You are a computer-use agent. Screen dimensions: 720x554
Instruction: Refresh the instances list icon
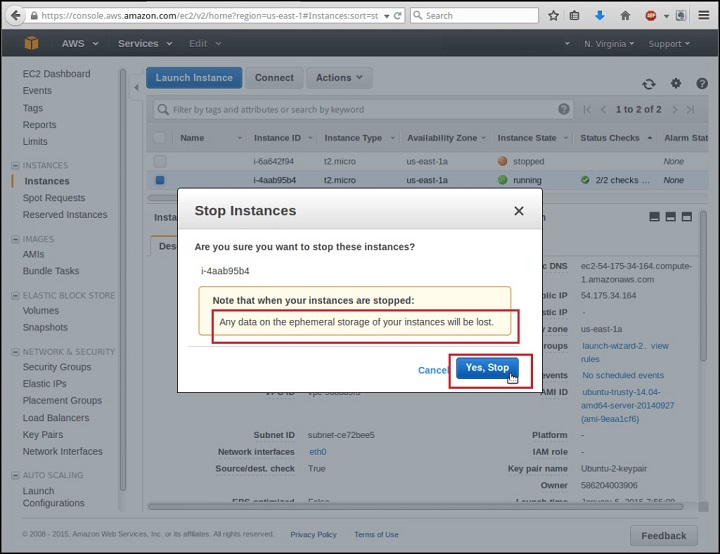point(649,84)
